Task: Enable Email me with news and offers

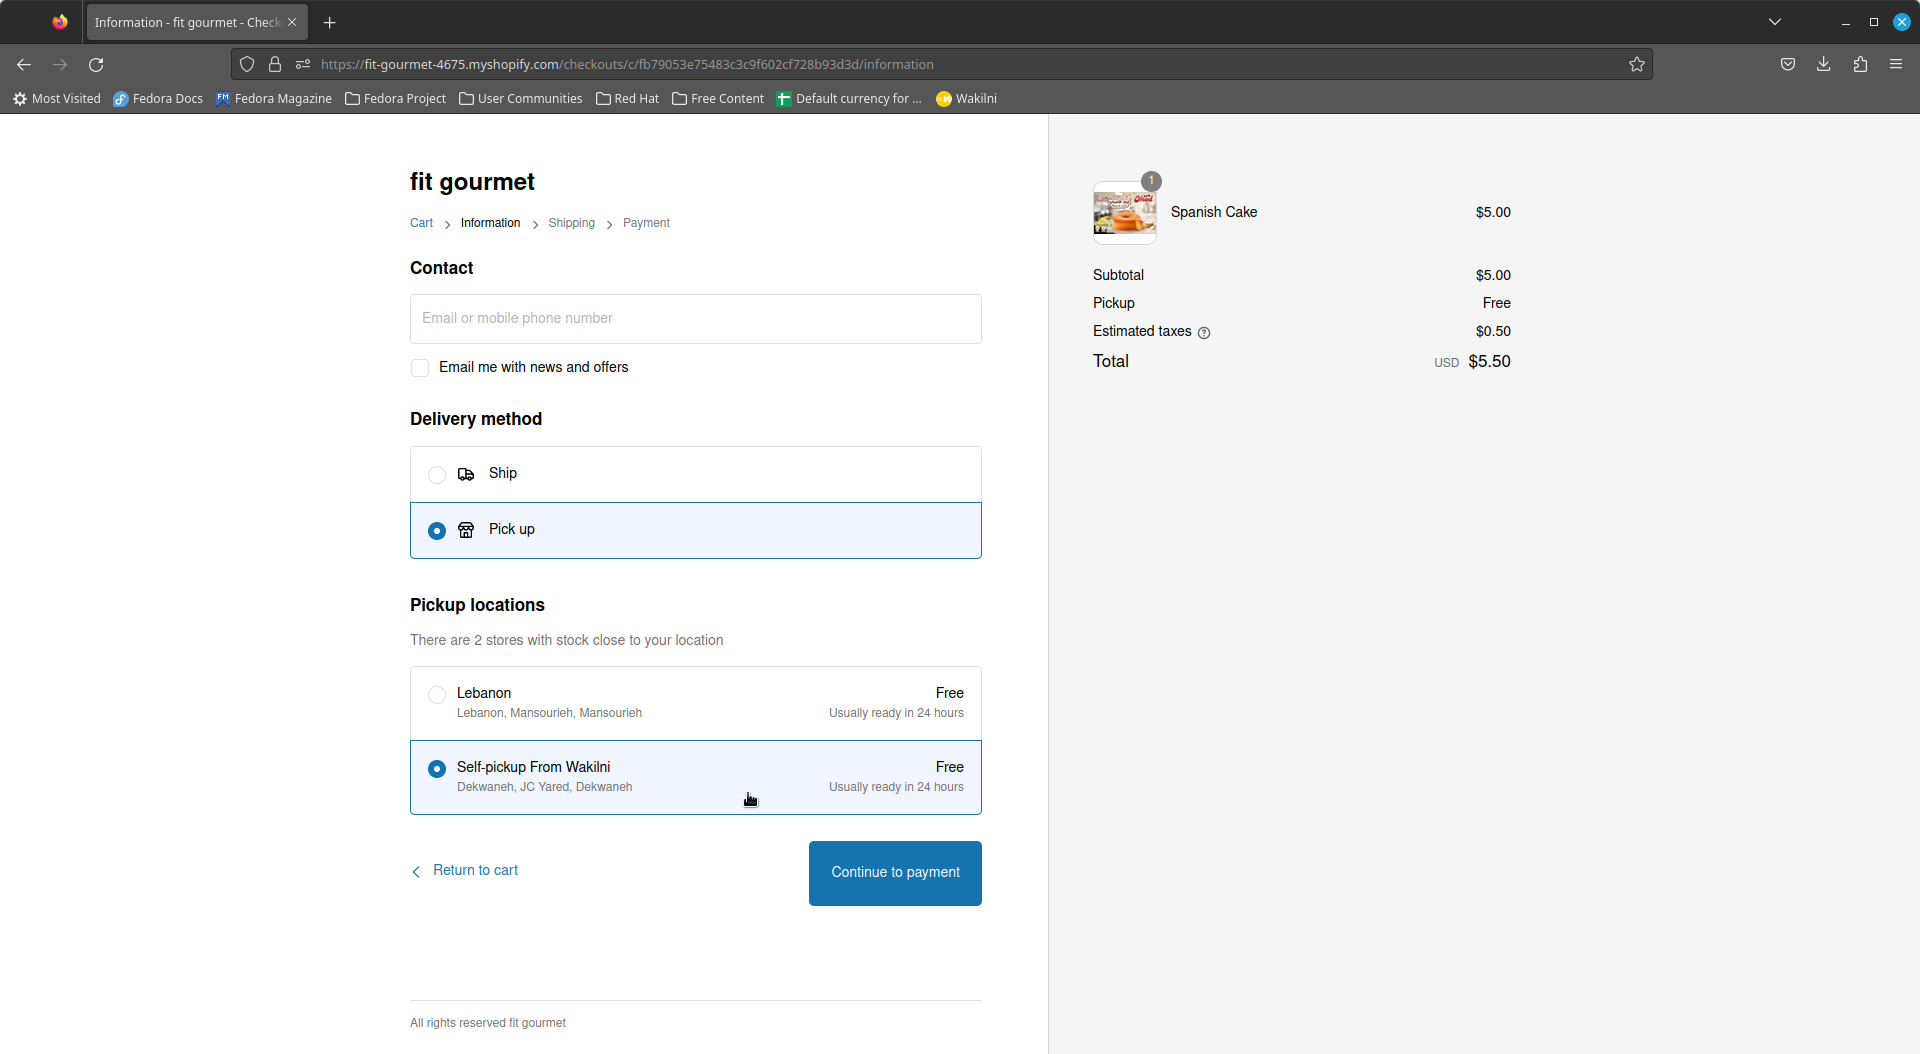Action: [x=420, y=368]
